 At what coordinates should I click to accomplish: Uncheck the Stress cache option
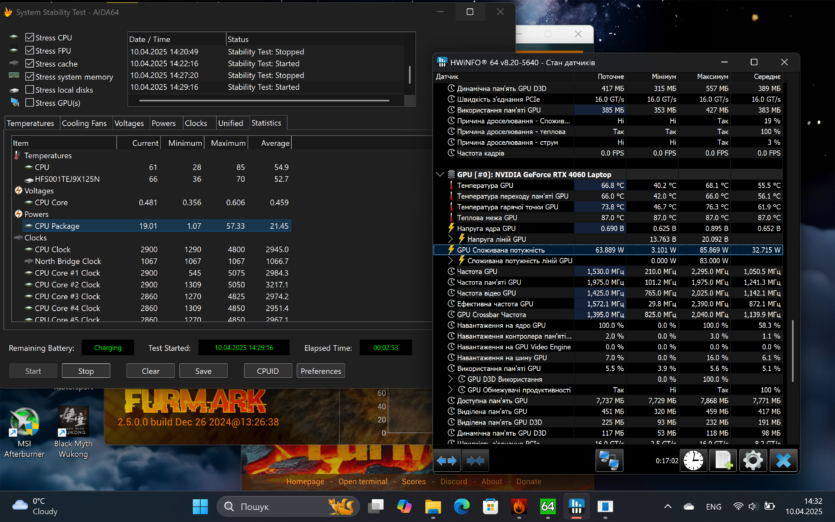coord(30,63)
